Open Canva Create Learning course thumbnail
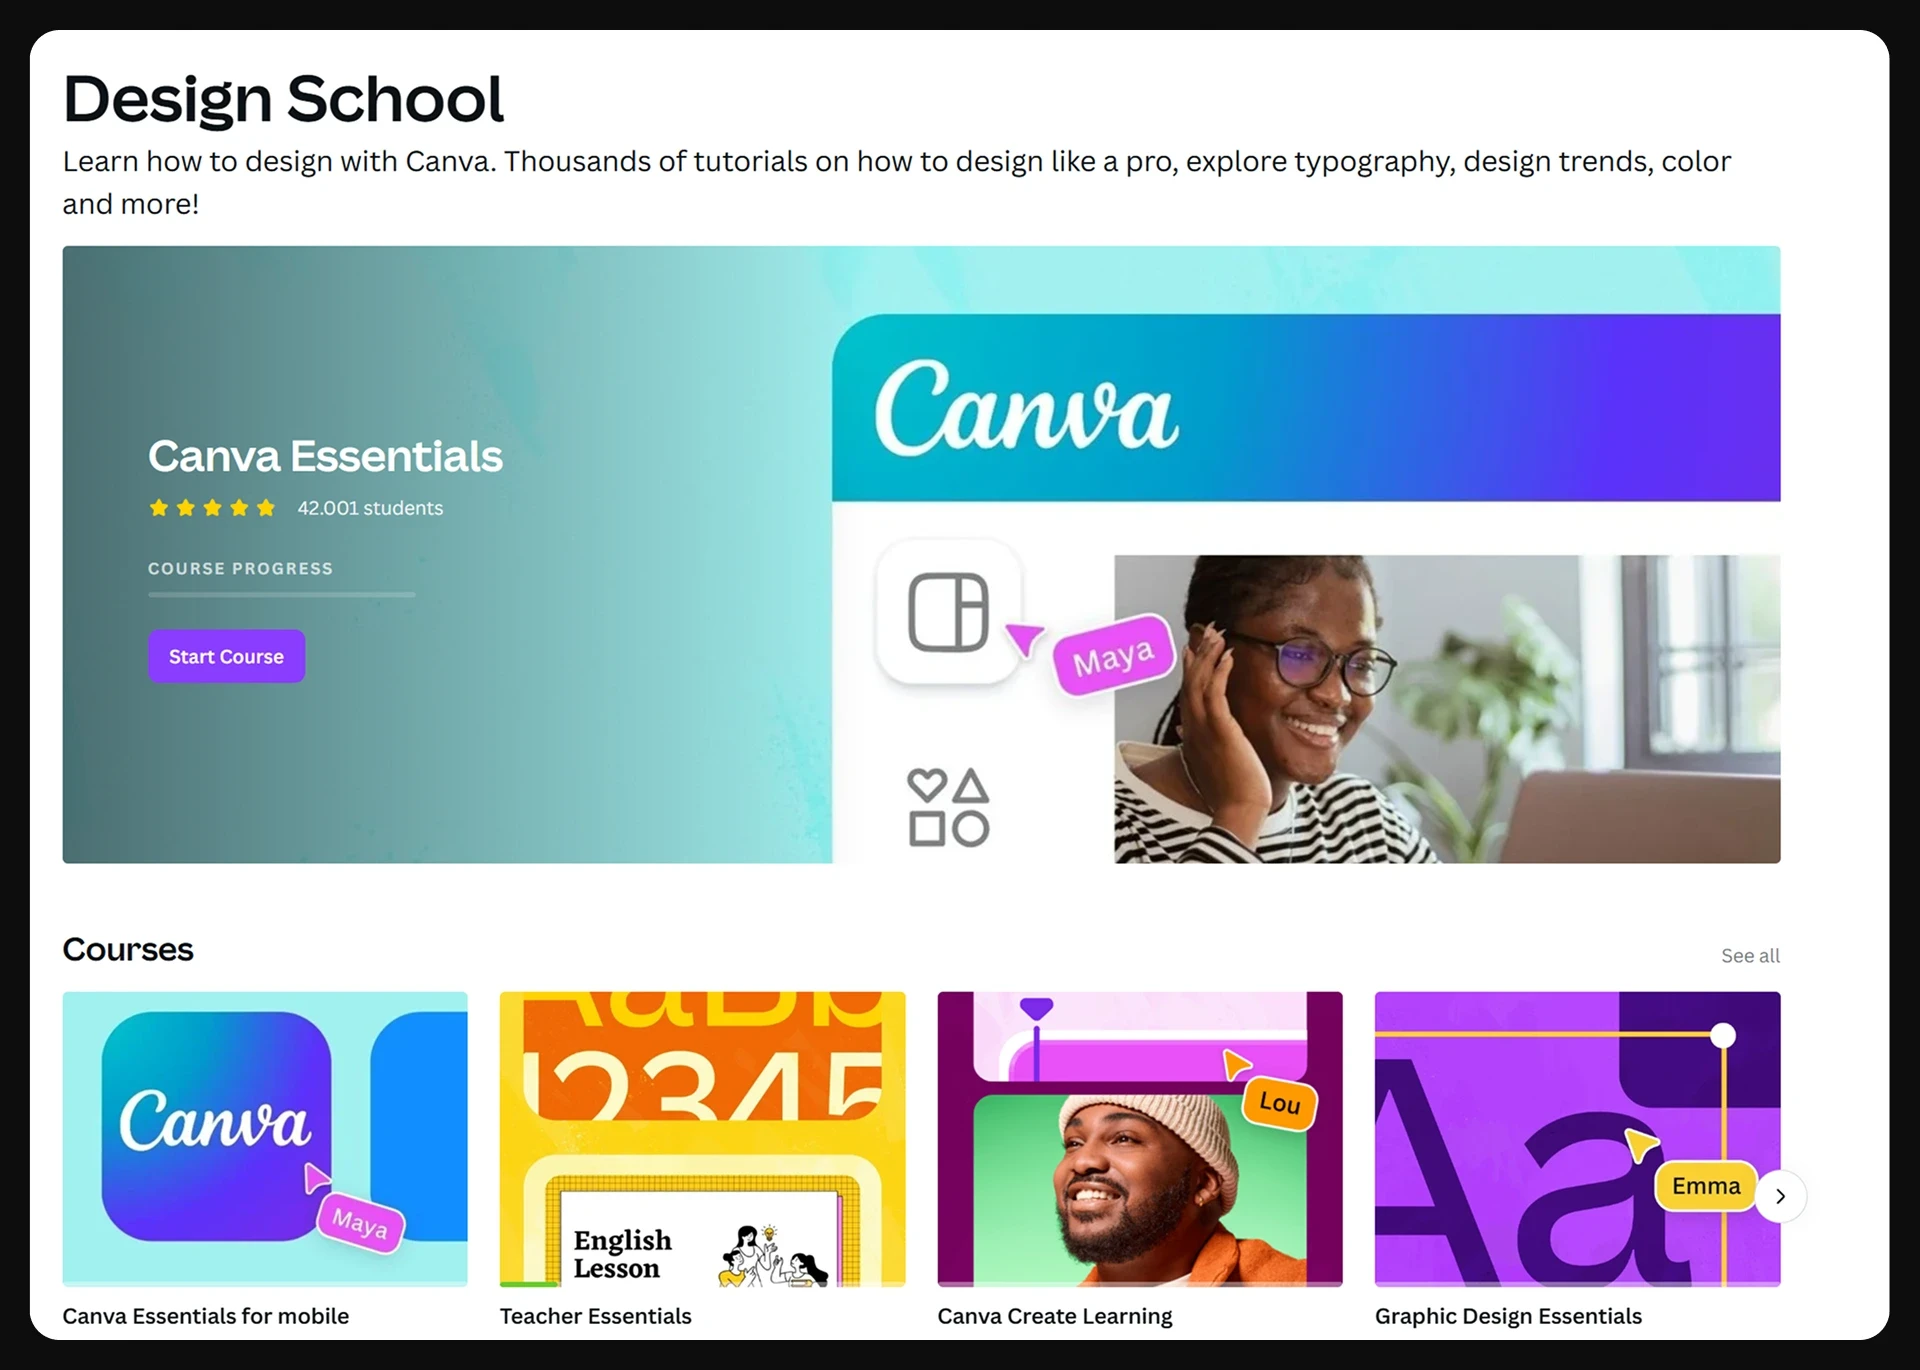Viewport: 1920px width, 1370px height. tap(1140, 1138)
